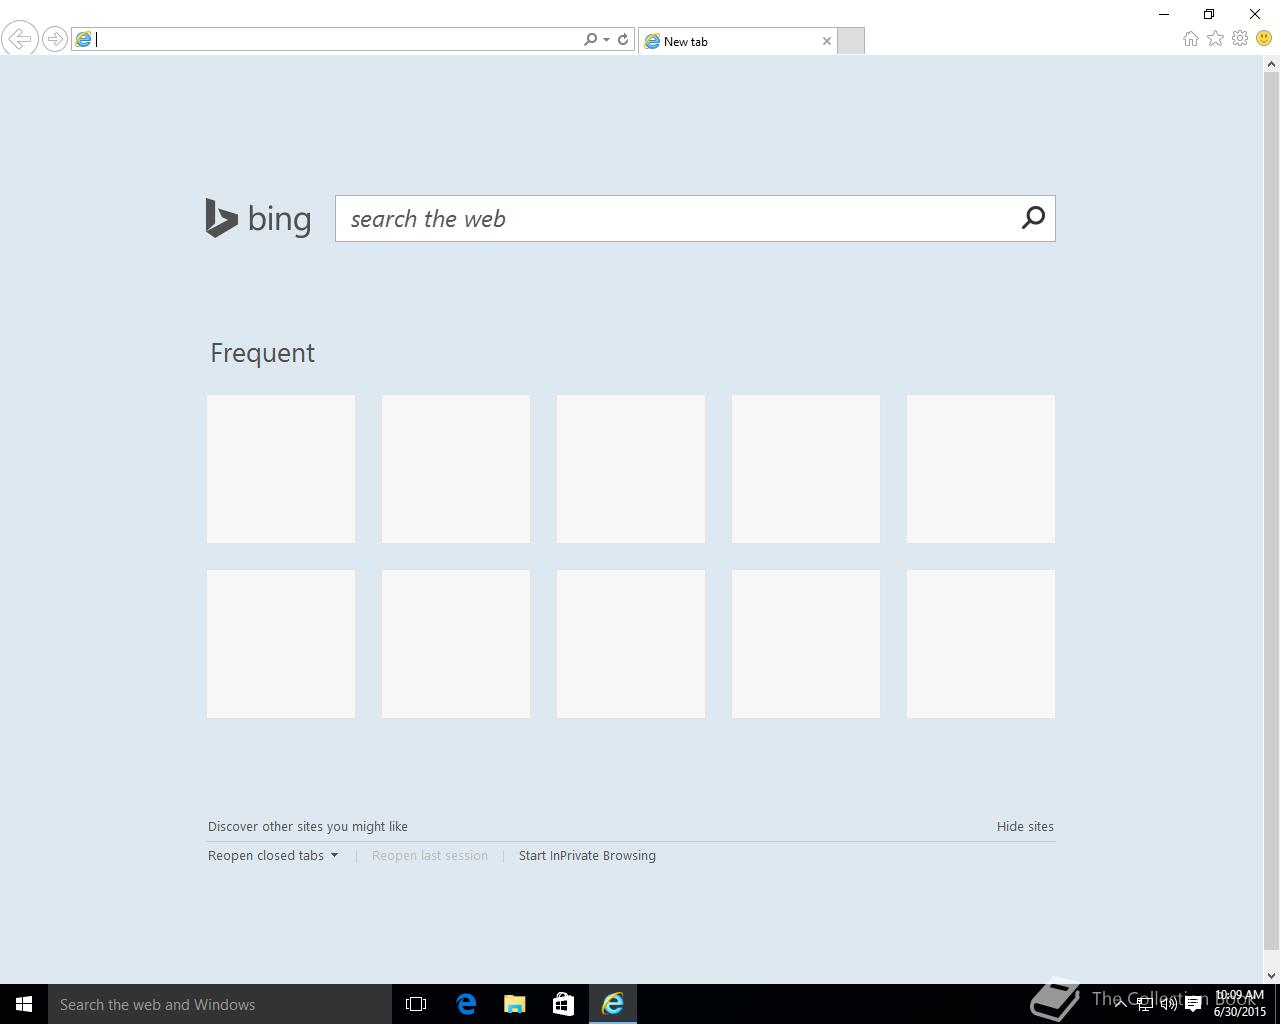Open Action Center notification icon
The image size is (1280, 1024).
point(1193,1004)
